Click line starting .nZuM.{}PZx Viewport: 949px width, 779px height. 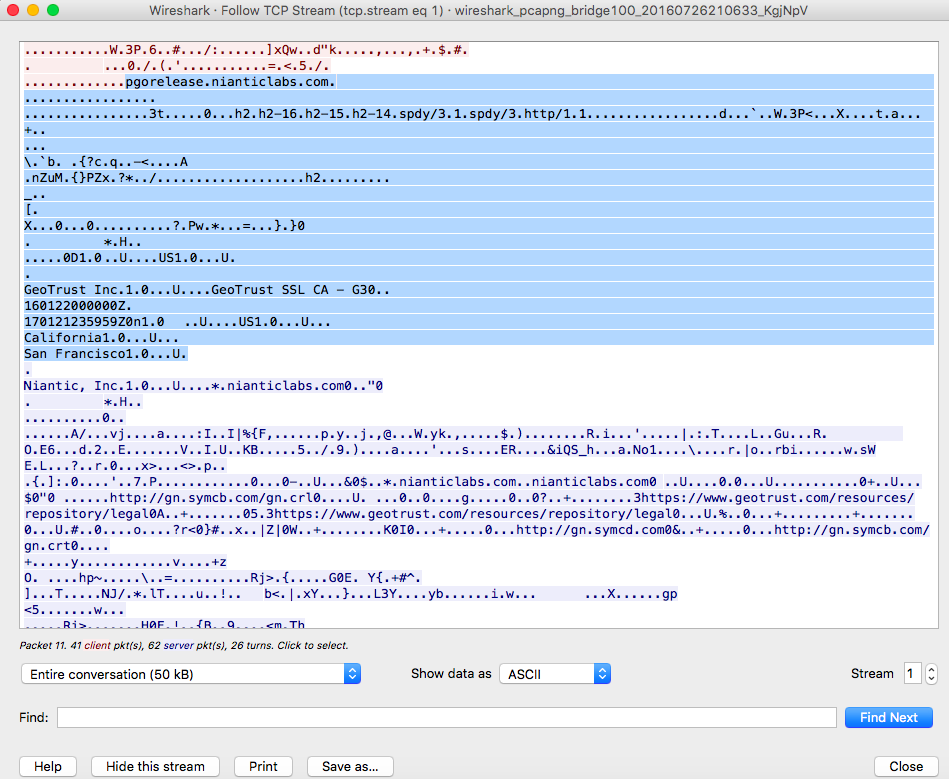(206, 178)
